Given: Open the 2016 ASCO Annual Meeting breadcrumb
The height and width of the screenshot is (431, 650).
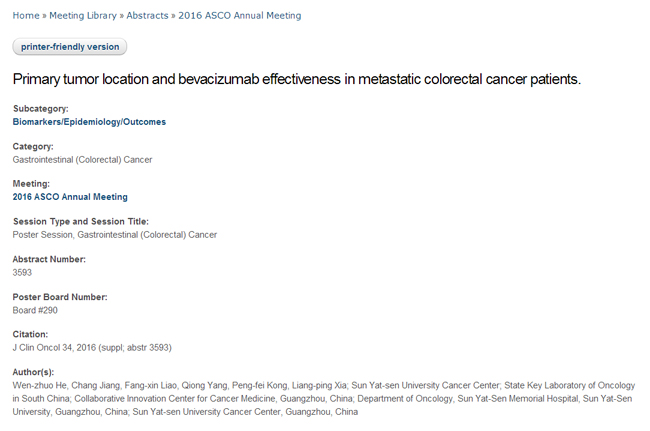Looking at the screenshot, I should (x=239, y=16).
